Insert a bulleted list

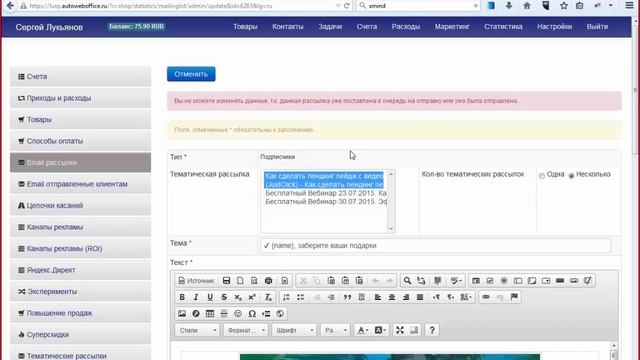coord(301,297)
